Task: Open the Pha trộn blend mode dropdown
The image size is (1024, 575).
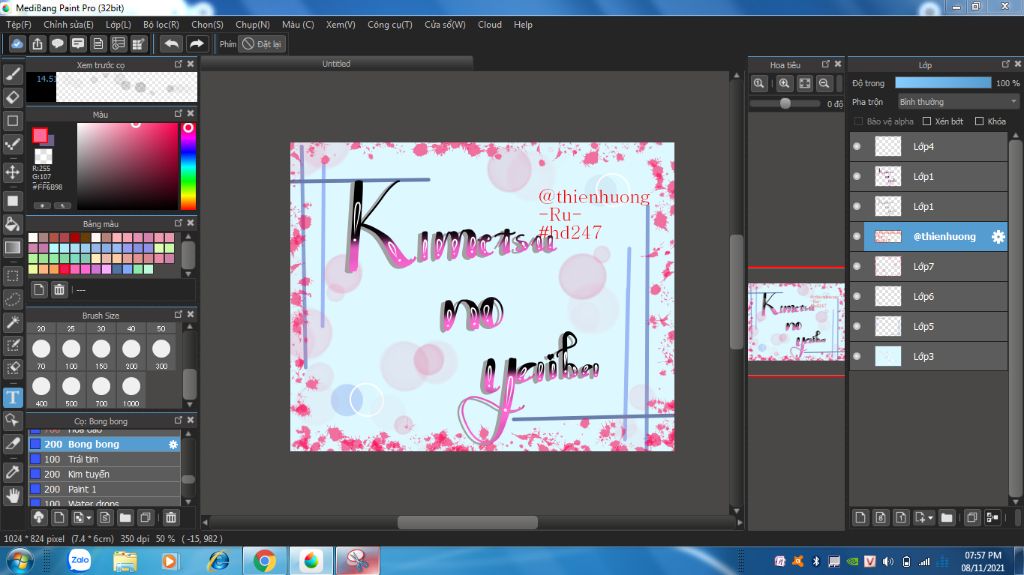Action: [x=958, y=102]
